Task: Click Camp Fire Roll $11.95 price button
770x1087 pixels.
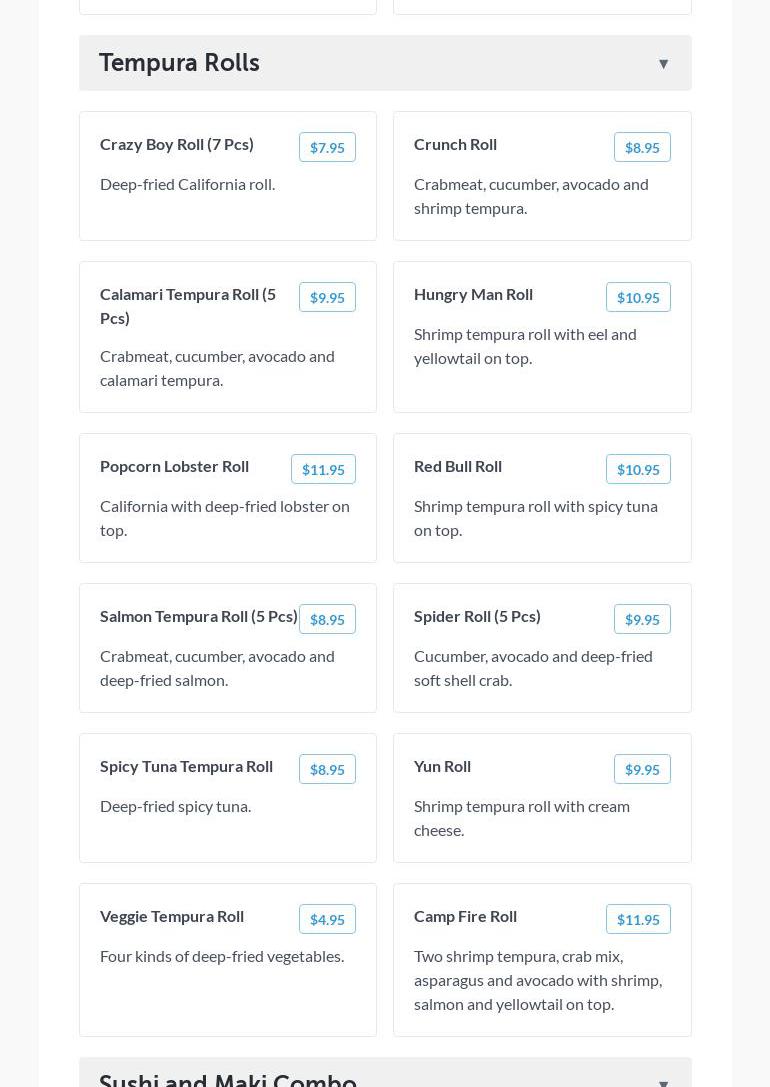Action: tap(638, 919)
